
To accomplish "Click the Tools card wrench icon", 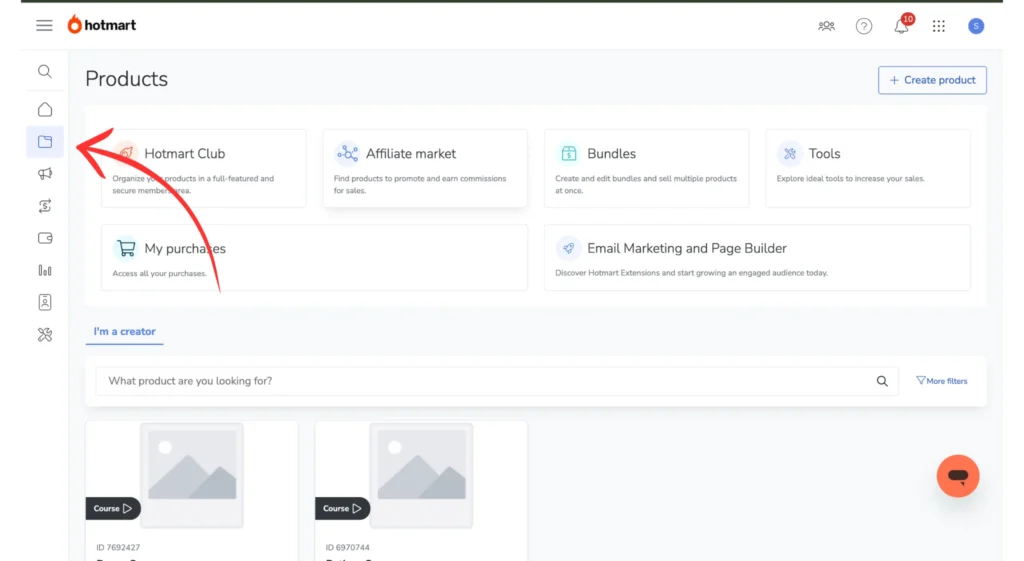I will 790,153.
